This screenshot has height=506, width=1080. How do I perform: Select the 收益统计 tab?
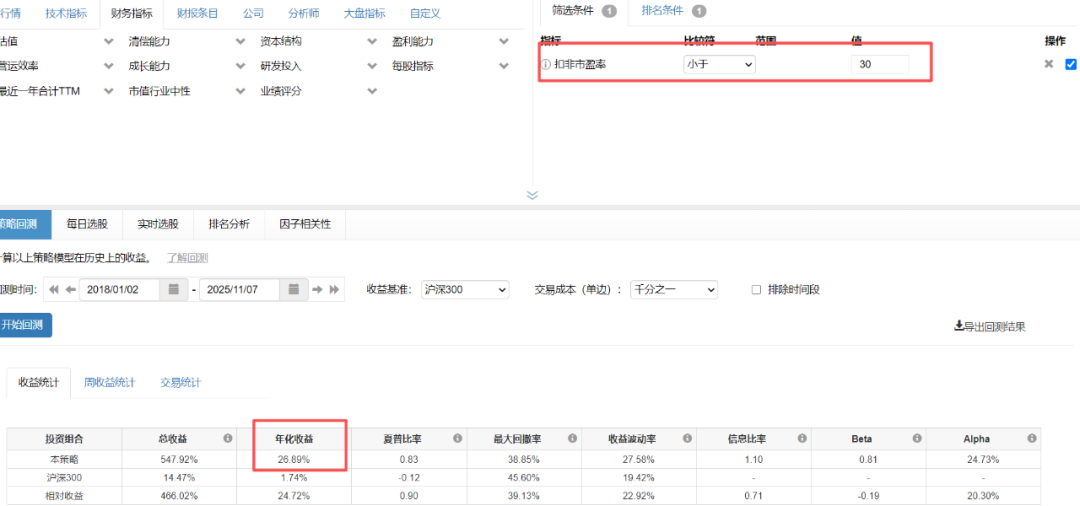click(39, 383)
